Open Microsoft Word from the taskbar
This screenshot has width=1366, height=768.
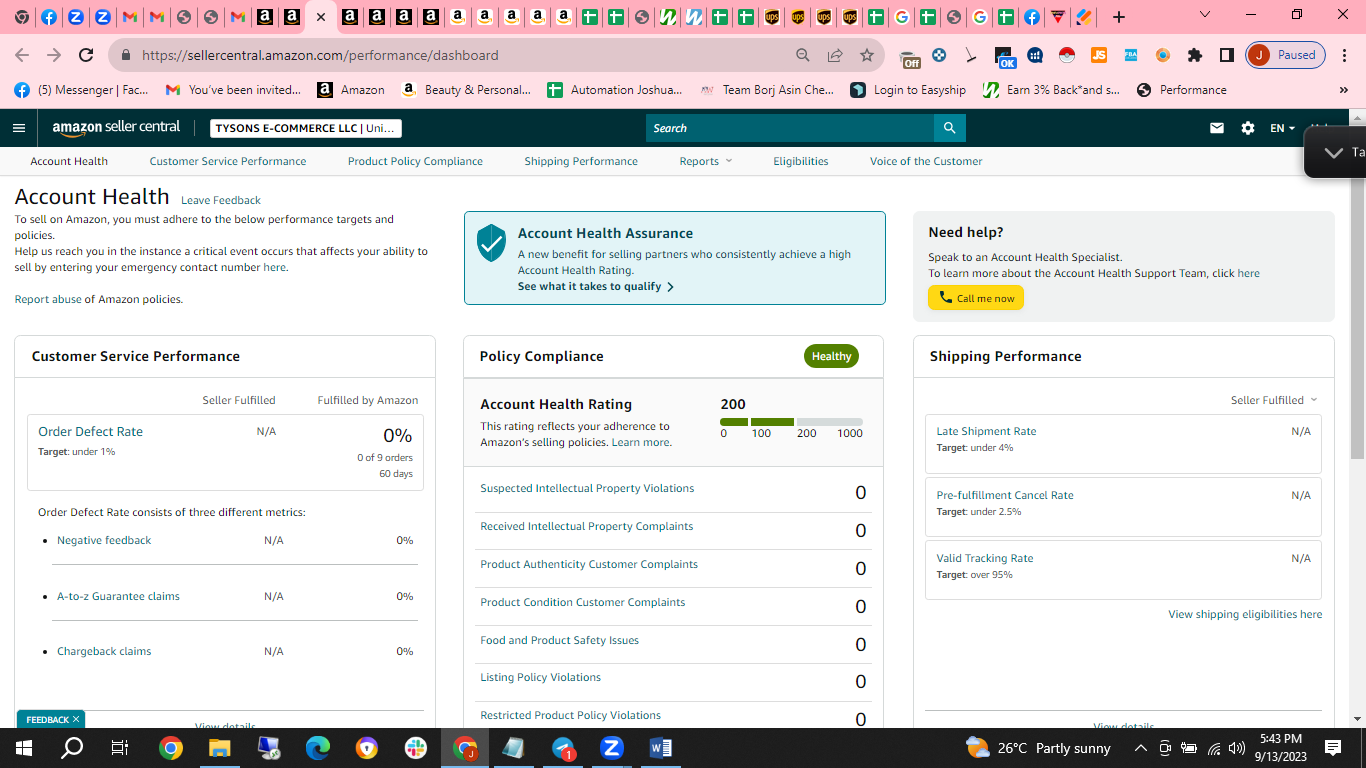pos(661,747)
